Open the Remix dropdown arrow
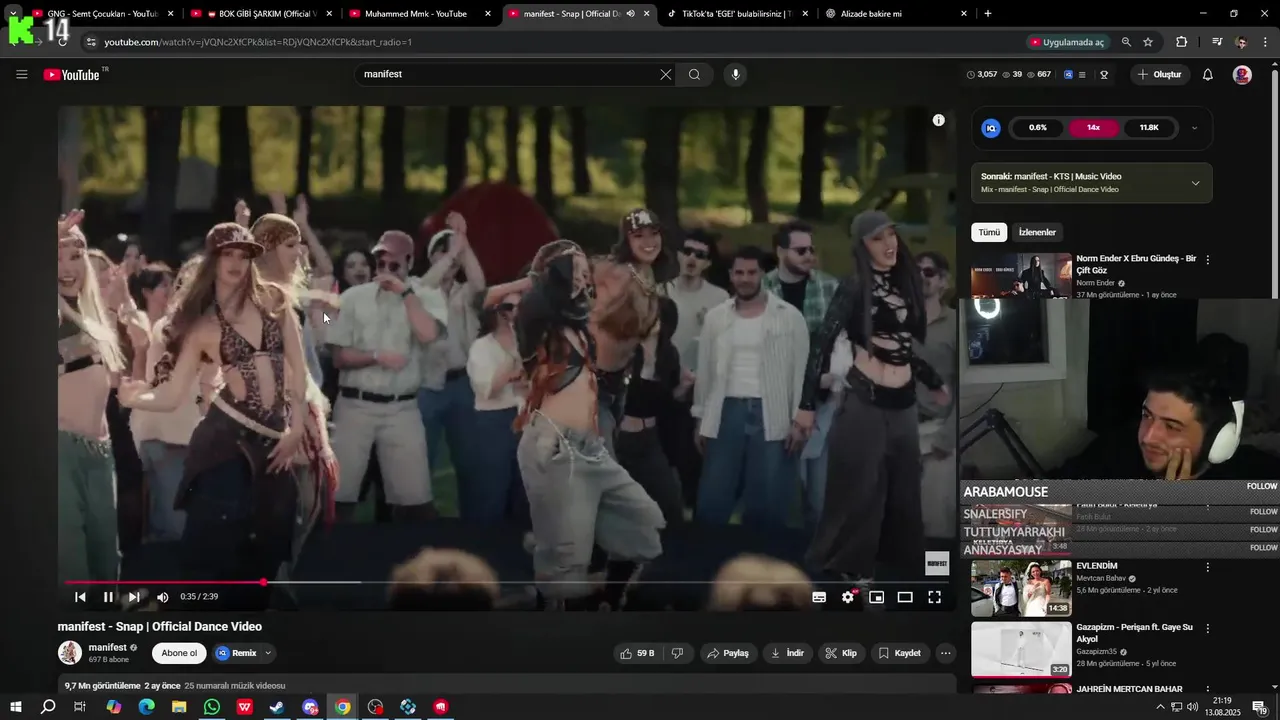The image size is (1280, 720). pos(268,653)
